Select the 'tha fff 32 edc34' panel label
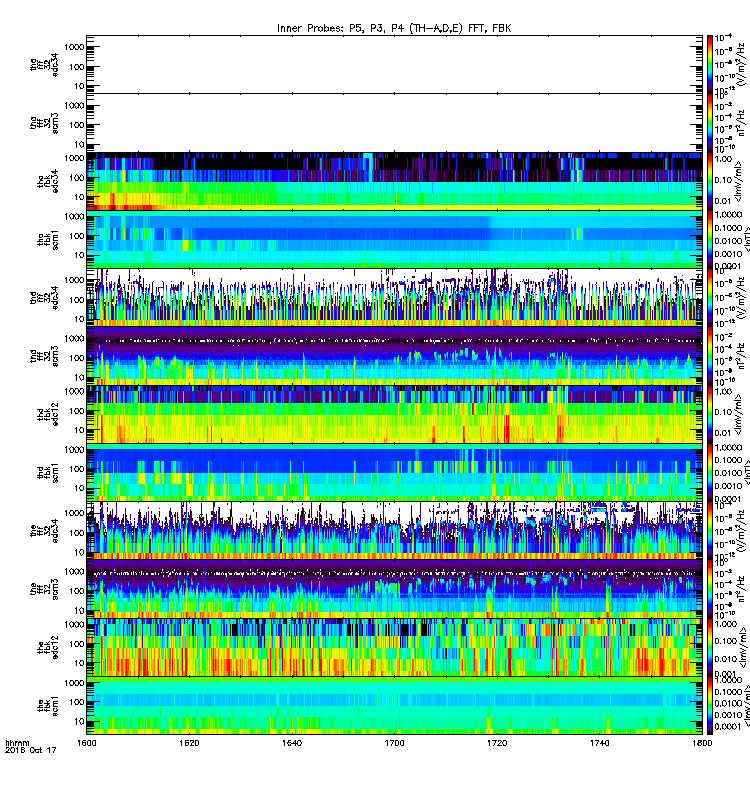Viewport: 750px width, 800px height. [x=44, y=64]
